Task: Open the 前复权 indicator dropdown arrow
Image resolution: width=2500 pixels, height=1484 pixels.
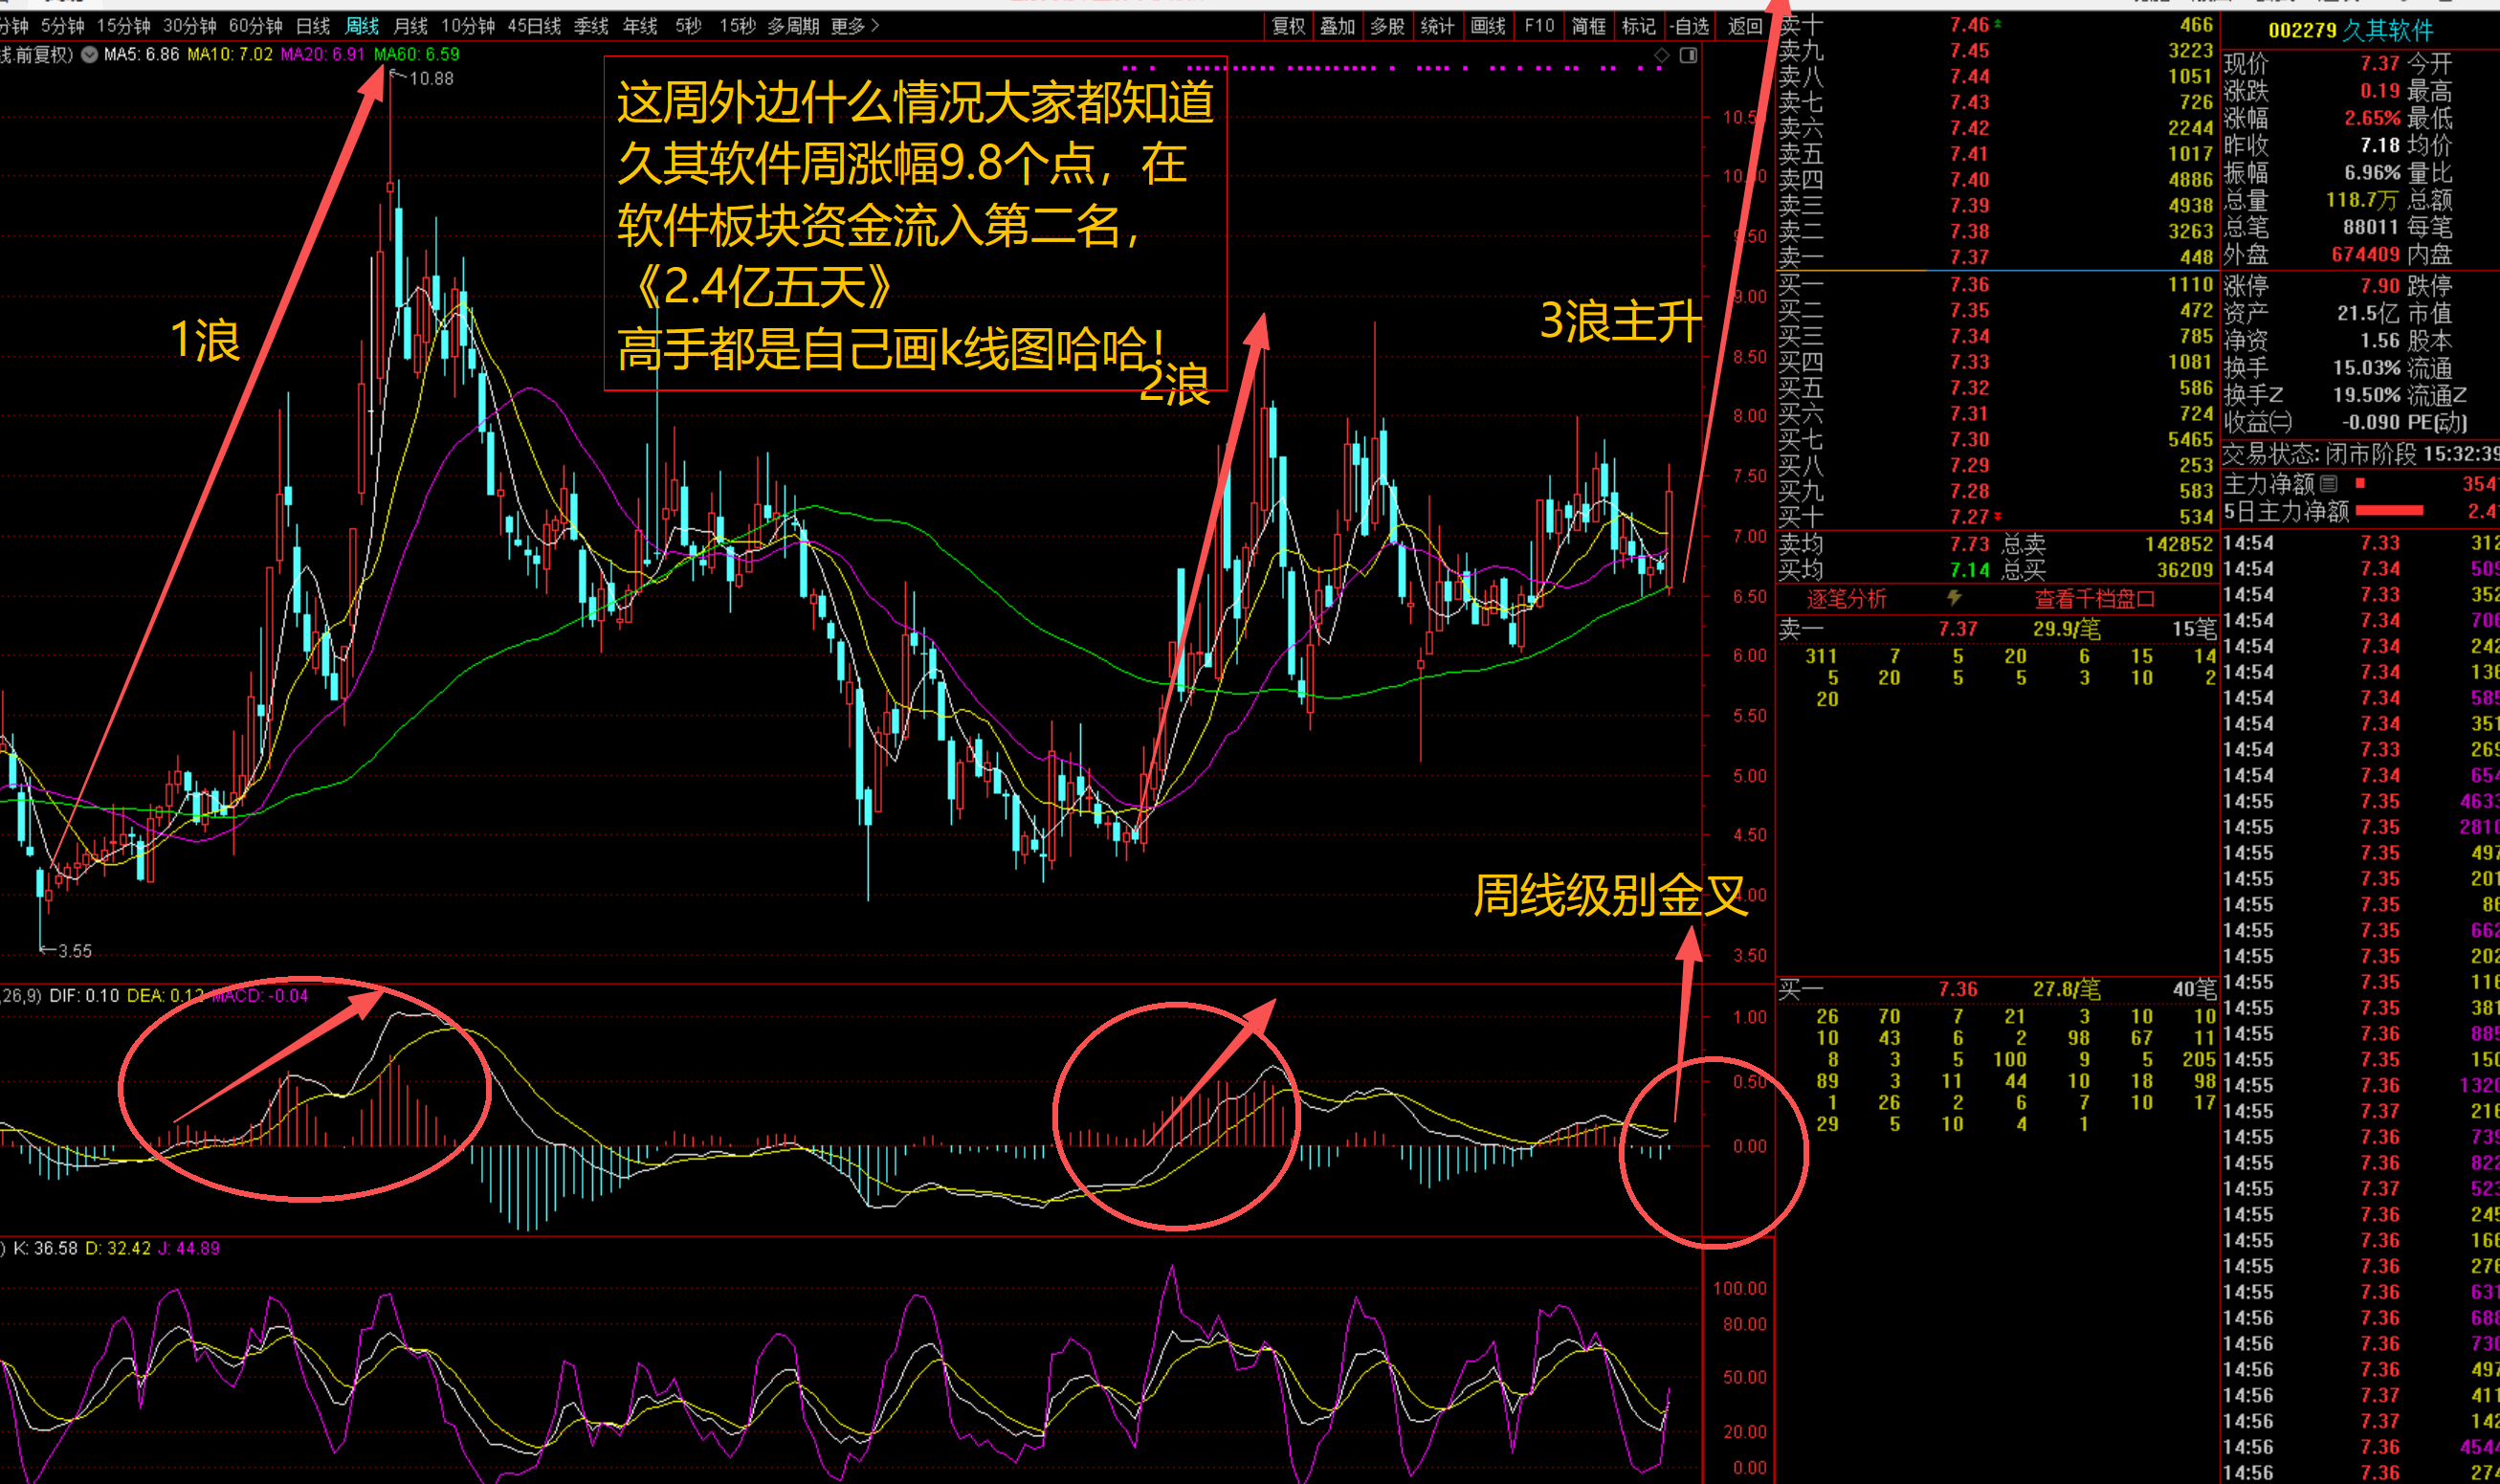Action: 89,54
